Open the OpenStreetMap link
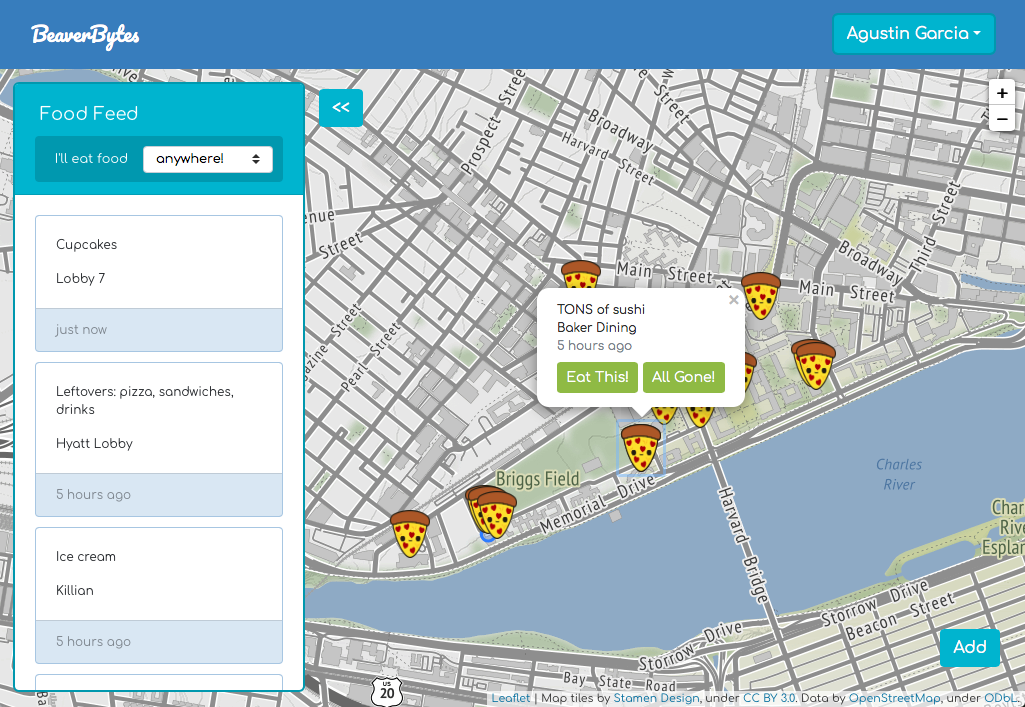The width and height of the screenshot is (1025, 707). [x=894, y=698]
